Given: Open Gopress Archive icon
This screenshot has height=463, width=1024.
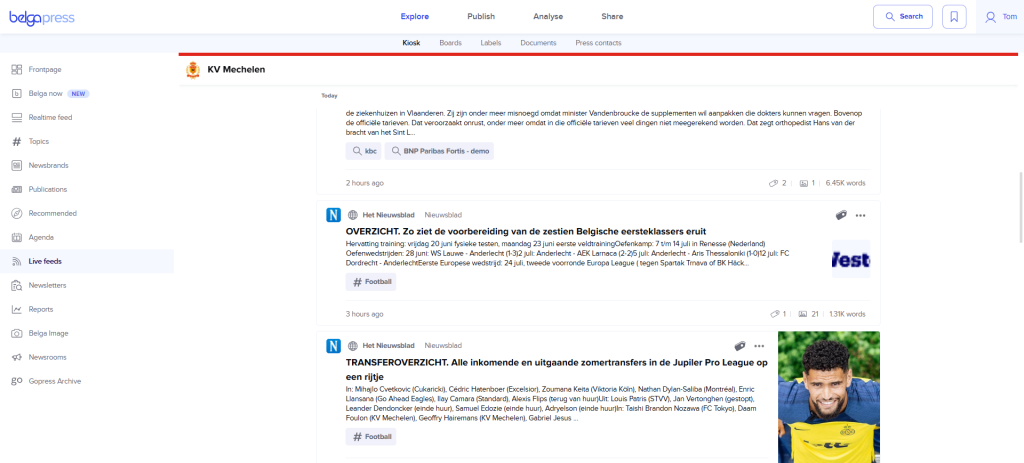Looking at the screenshot, I should (x=17, y=381).
